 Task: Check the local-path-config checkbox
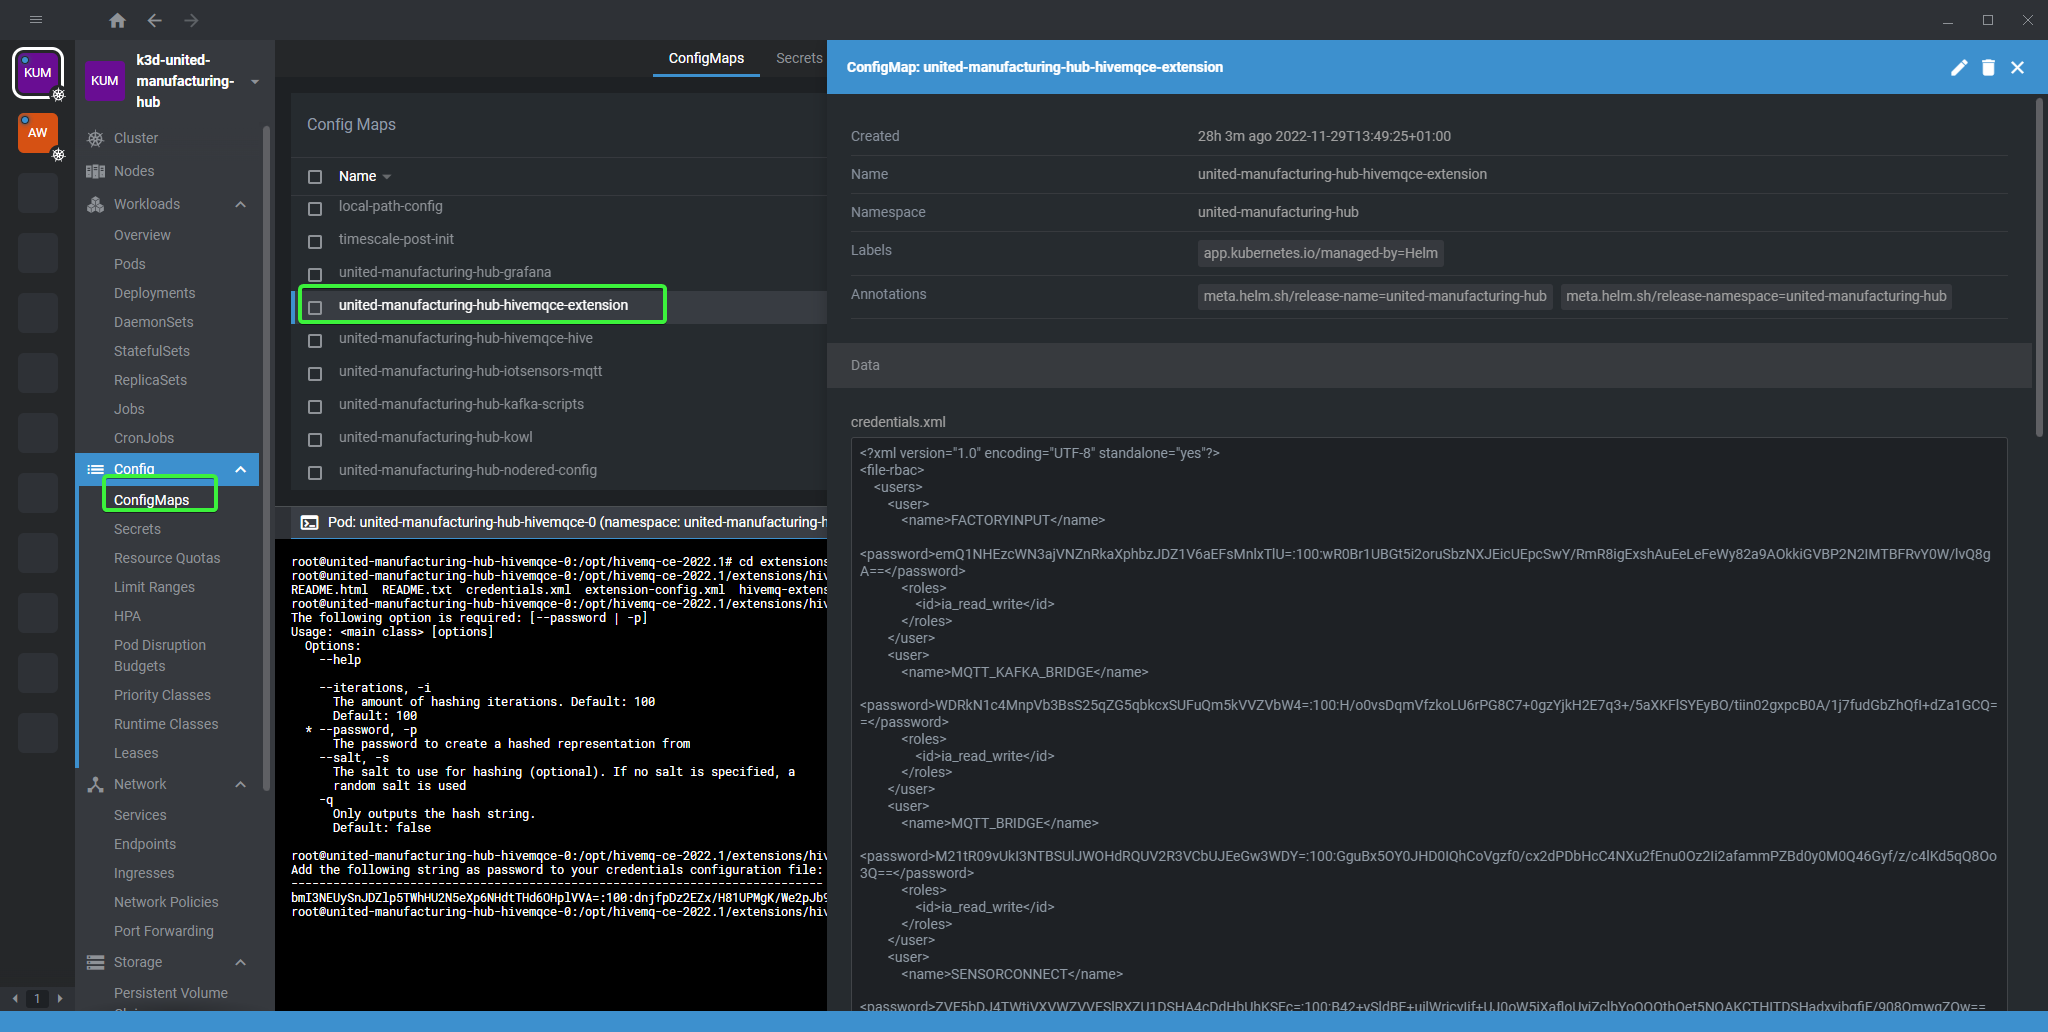coord(315,208)
